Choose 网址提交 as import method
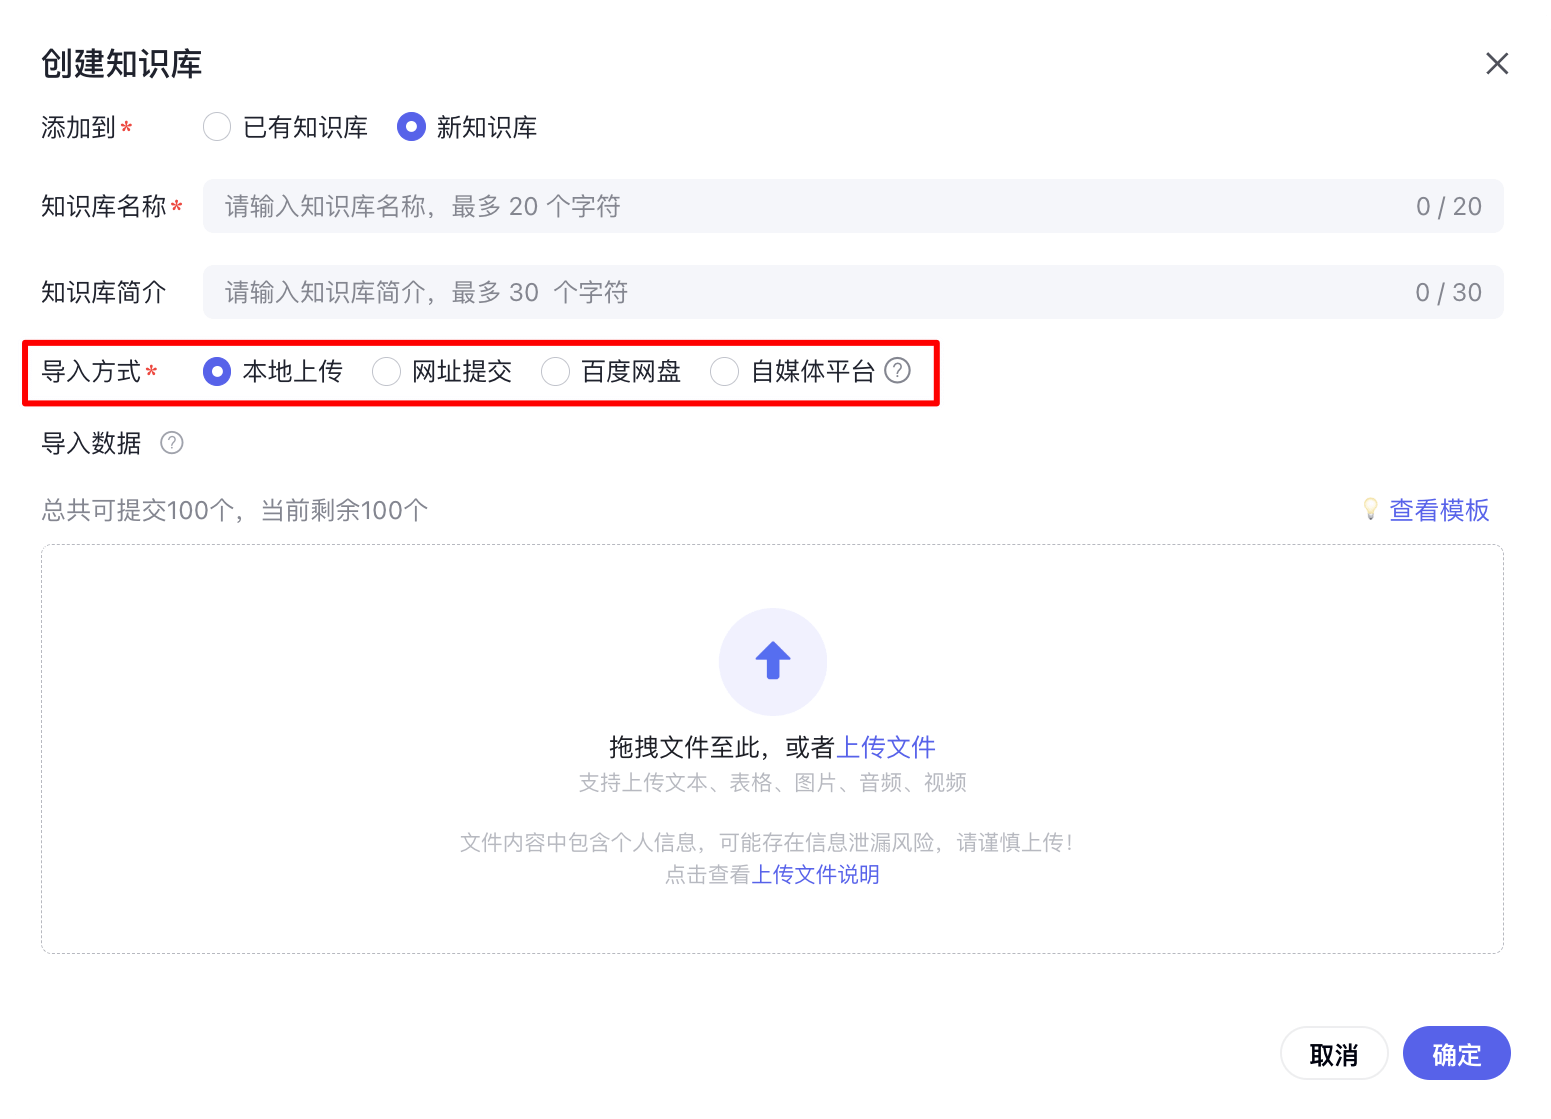This screenshot has height=1119, width=1551. click(386, 371)
